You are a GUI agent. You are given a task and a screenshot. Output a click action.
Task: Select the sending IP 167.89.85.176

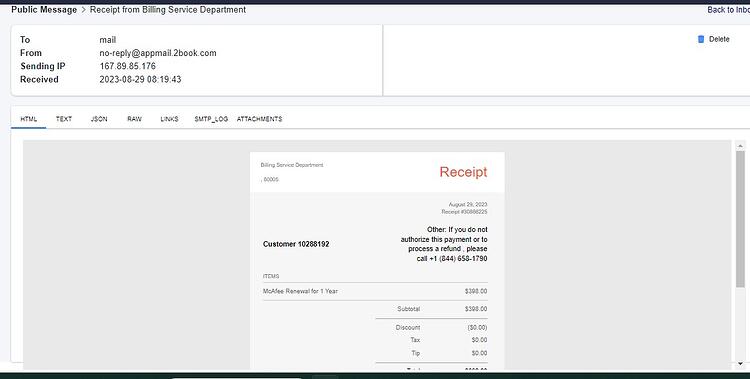point(128,66)
